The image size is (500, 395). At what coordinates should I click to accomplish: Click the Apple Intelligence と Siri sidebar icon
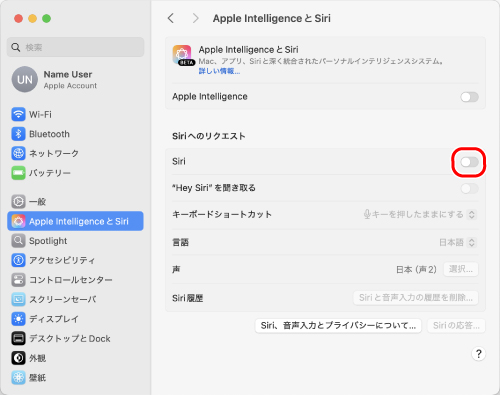coord(18,221)
